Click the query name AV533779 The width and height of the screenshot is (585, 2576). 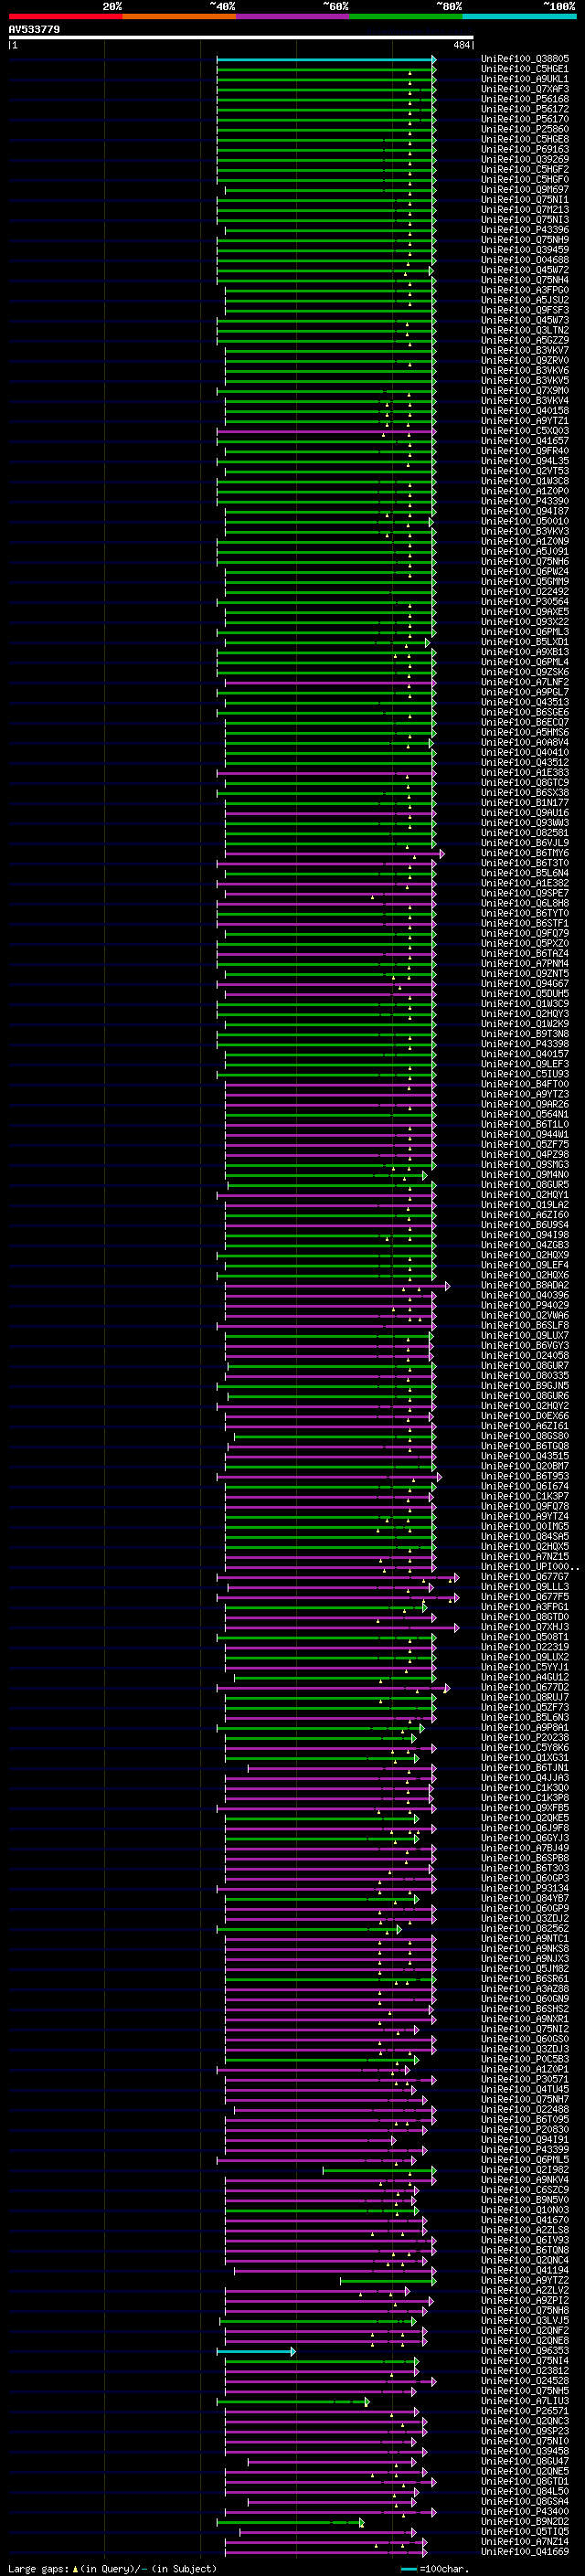tap(34, 30)
